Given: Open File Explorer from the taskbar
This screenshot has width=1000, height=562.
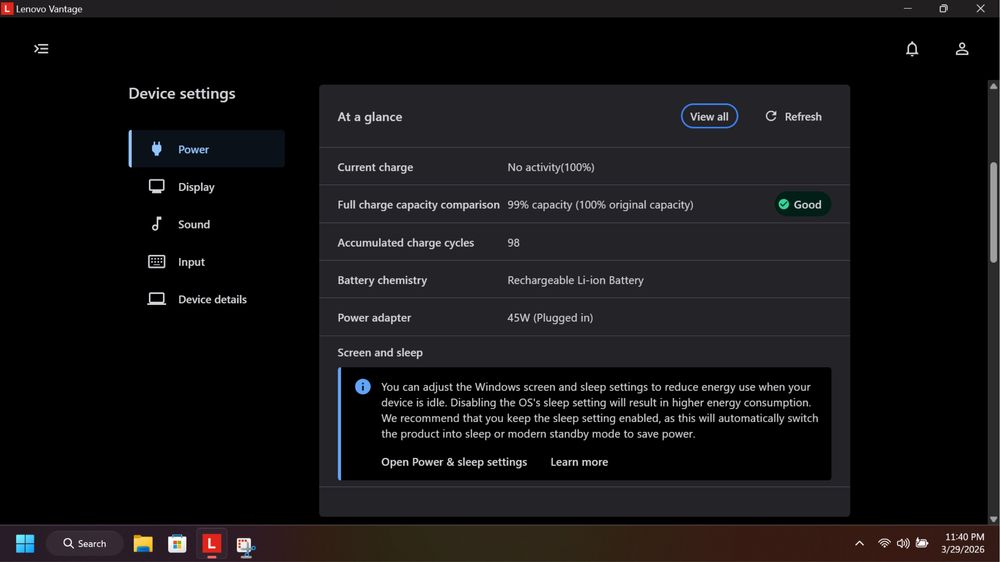Looking at the screenshot, I should [143, 544].
